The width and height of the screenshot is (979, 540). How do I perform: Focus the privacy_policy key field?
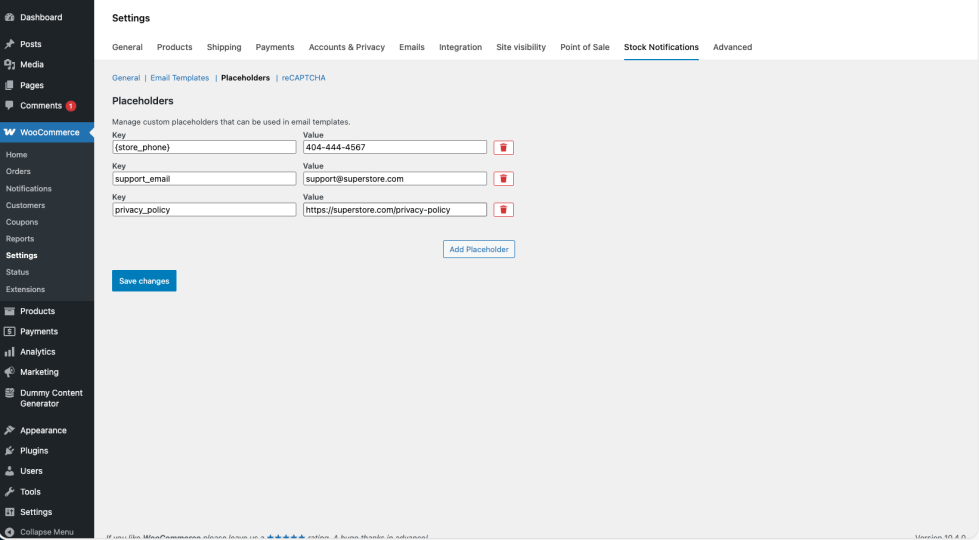[204, 210]
